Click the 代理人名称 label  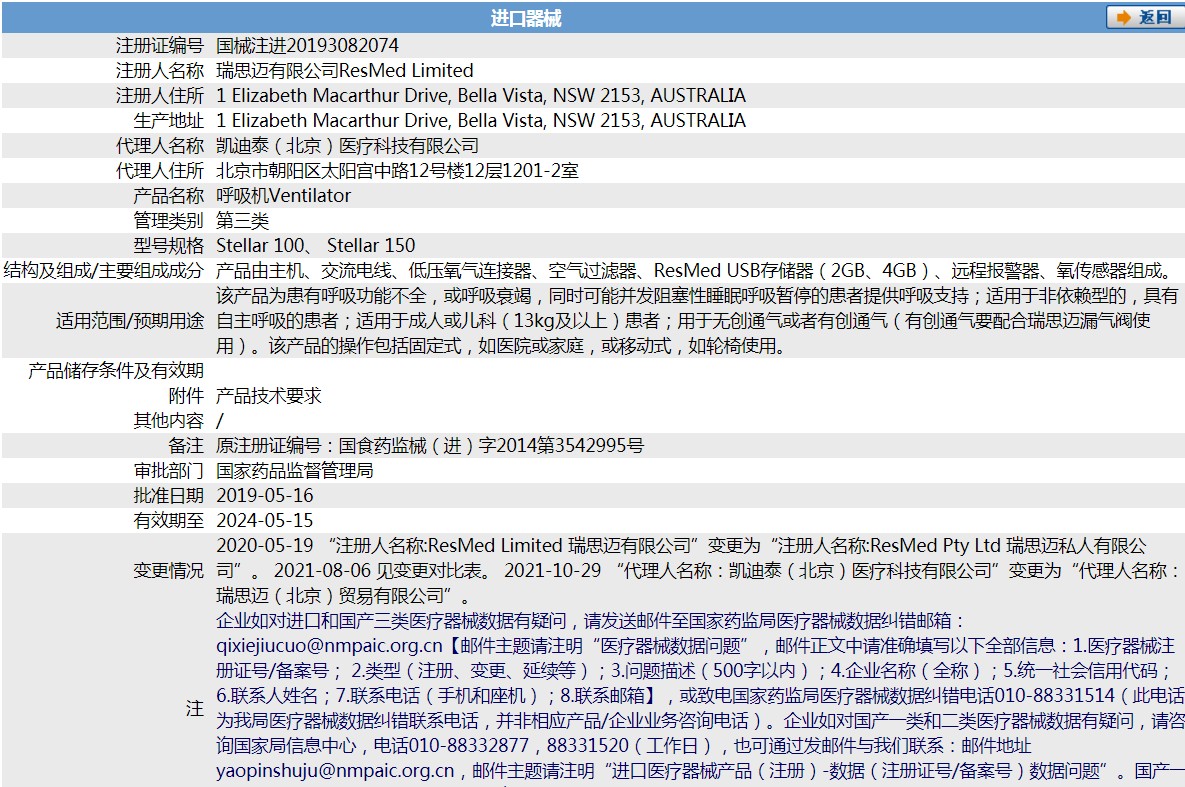coord(159,145)
